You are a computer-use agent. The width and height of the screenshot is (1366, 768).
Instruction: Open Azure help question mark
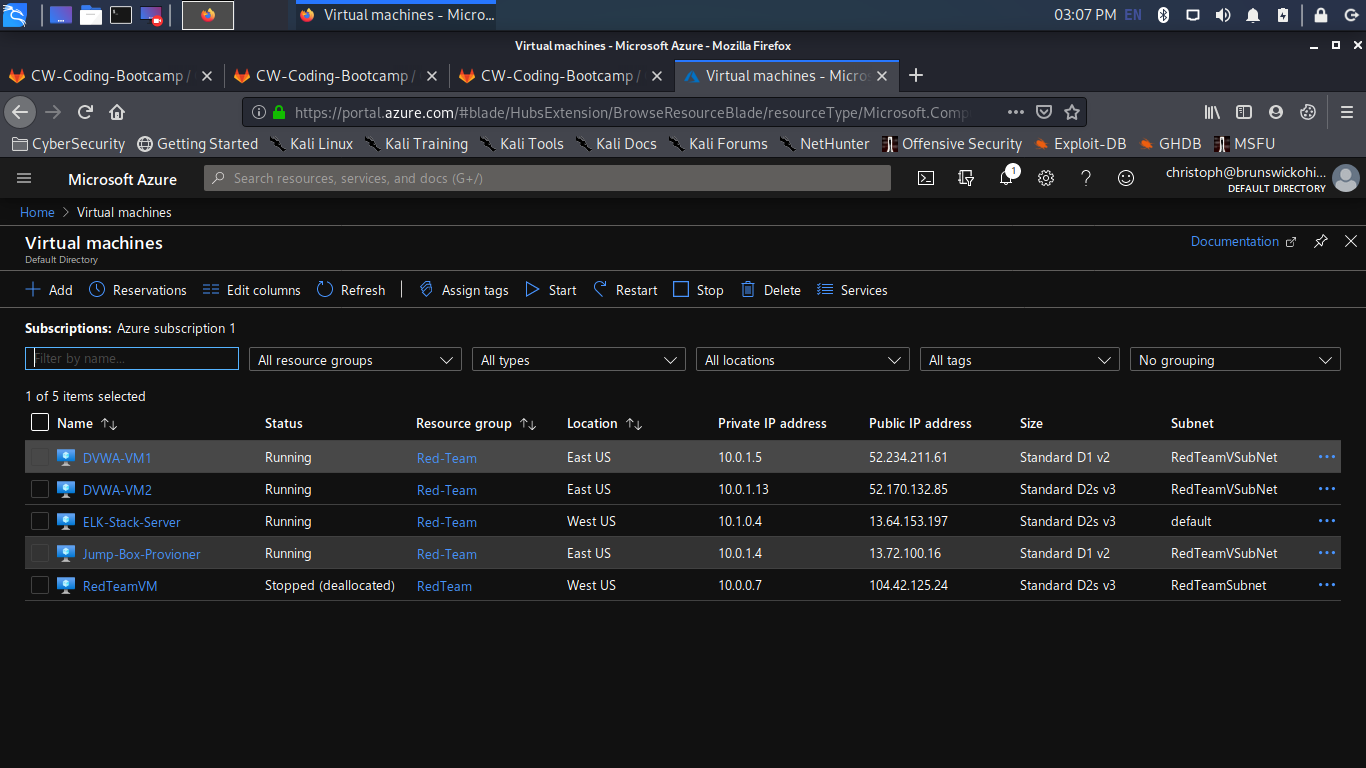pos(1086,178)
